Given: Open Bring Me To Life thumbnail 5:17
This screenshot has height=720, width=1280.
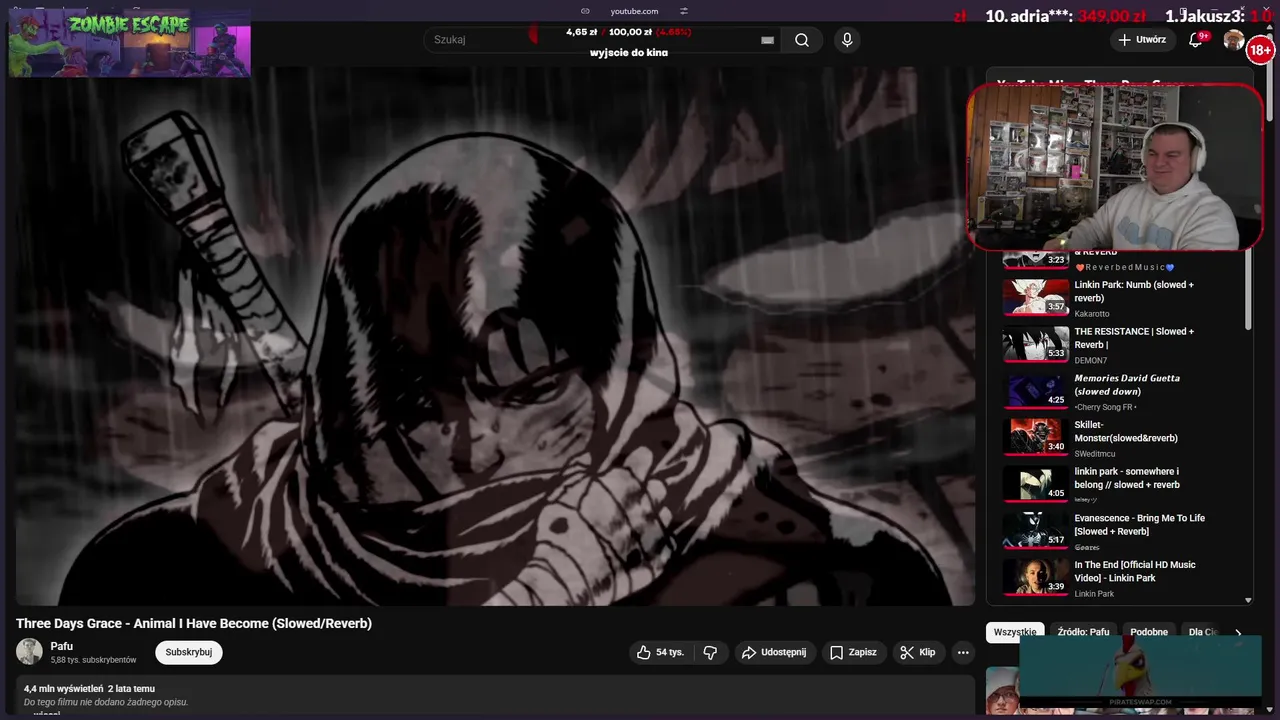Looking at the screenshot, I should pos(1036,530).
